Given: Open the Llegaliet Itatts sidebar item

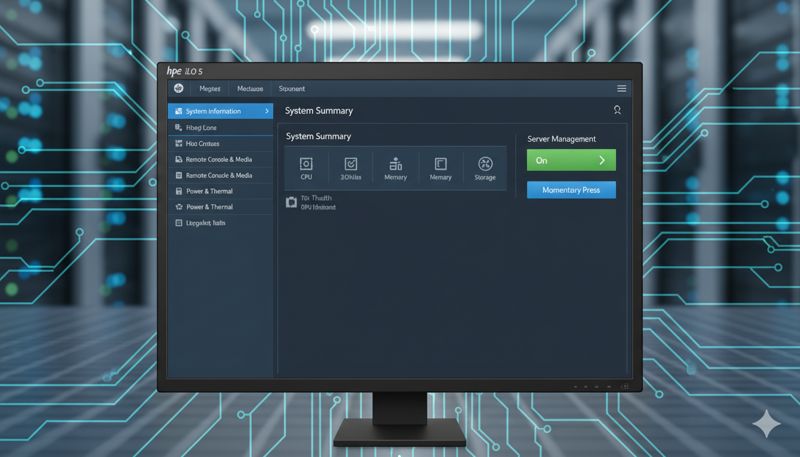Looking at the screenshot, I should [206, 223].
